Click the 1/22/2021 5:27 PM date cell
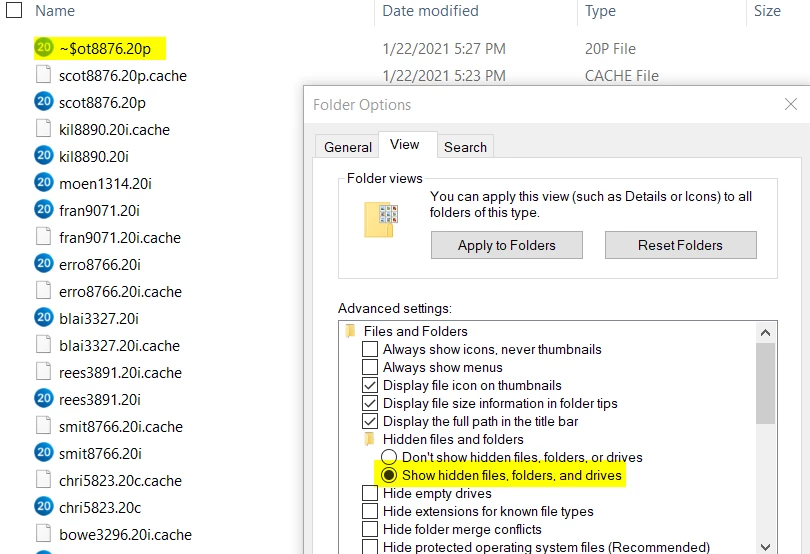The width and height of the screenshot is (810, 554). tap(444, 49)
